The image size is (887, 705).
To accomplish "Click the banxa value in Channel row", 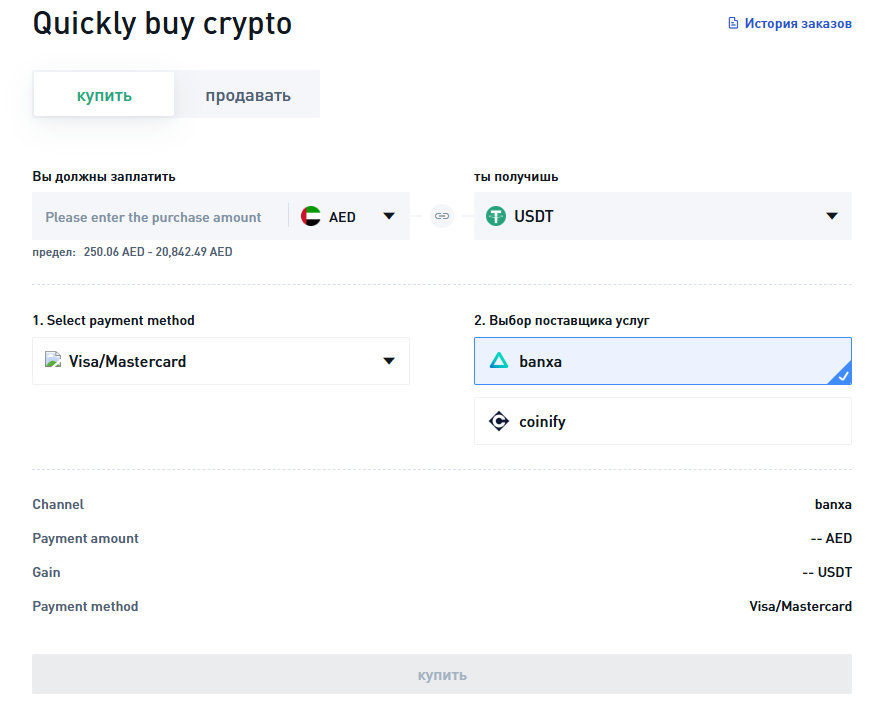I will click(x=833, y=504).
